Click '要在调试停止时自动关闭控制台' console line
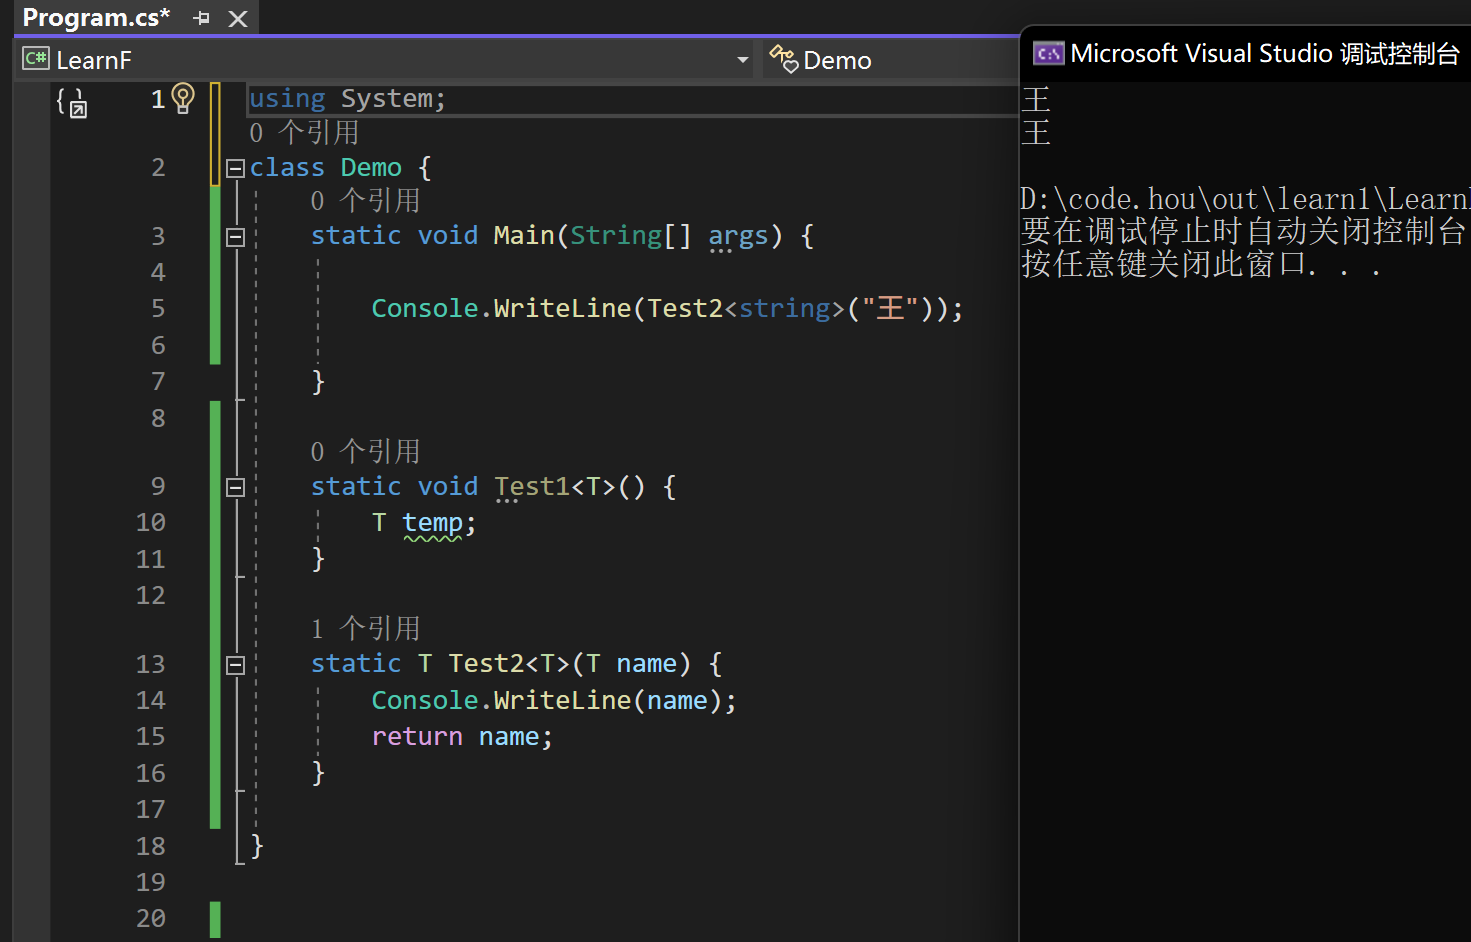 (1244, 231)
